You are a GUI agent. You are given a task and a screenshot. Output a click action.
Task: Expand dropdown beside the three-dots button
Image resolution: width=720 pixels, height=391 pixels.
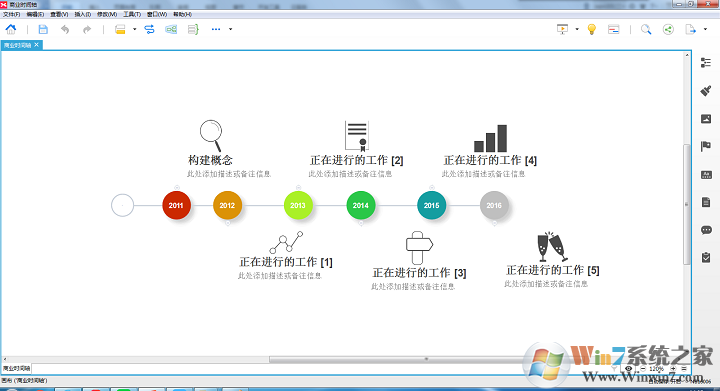click(x=231, y=29)
